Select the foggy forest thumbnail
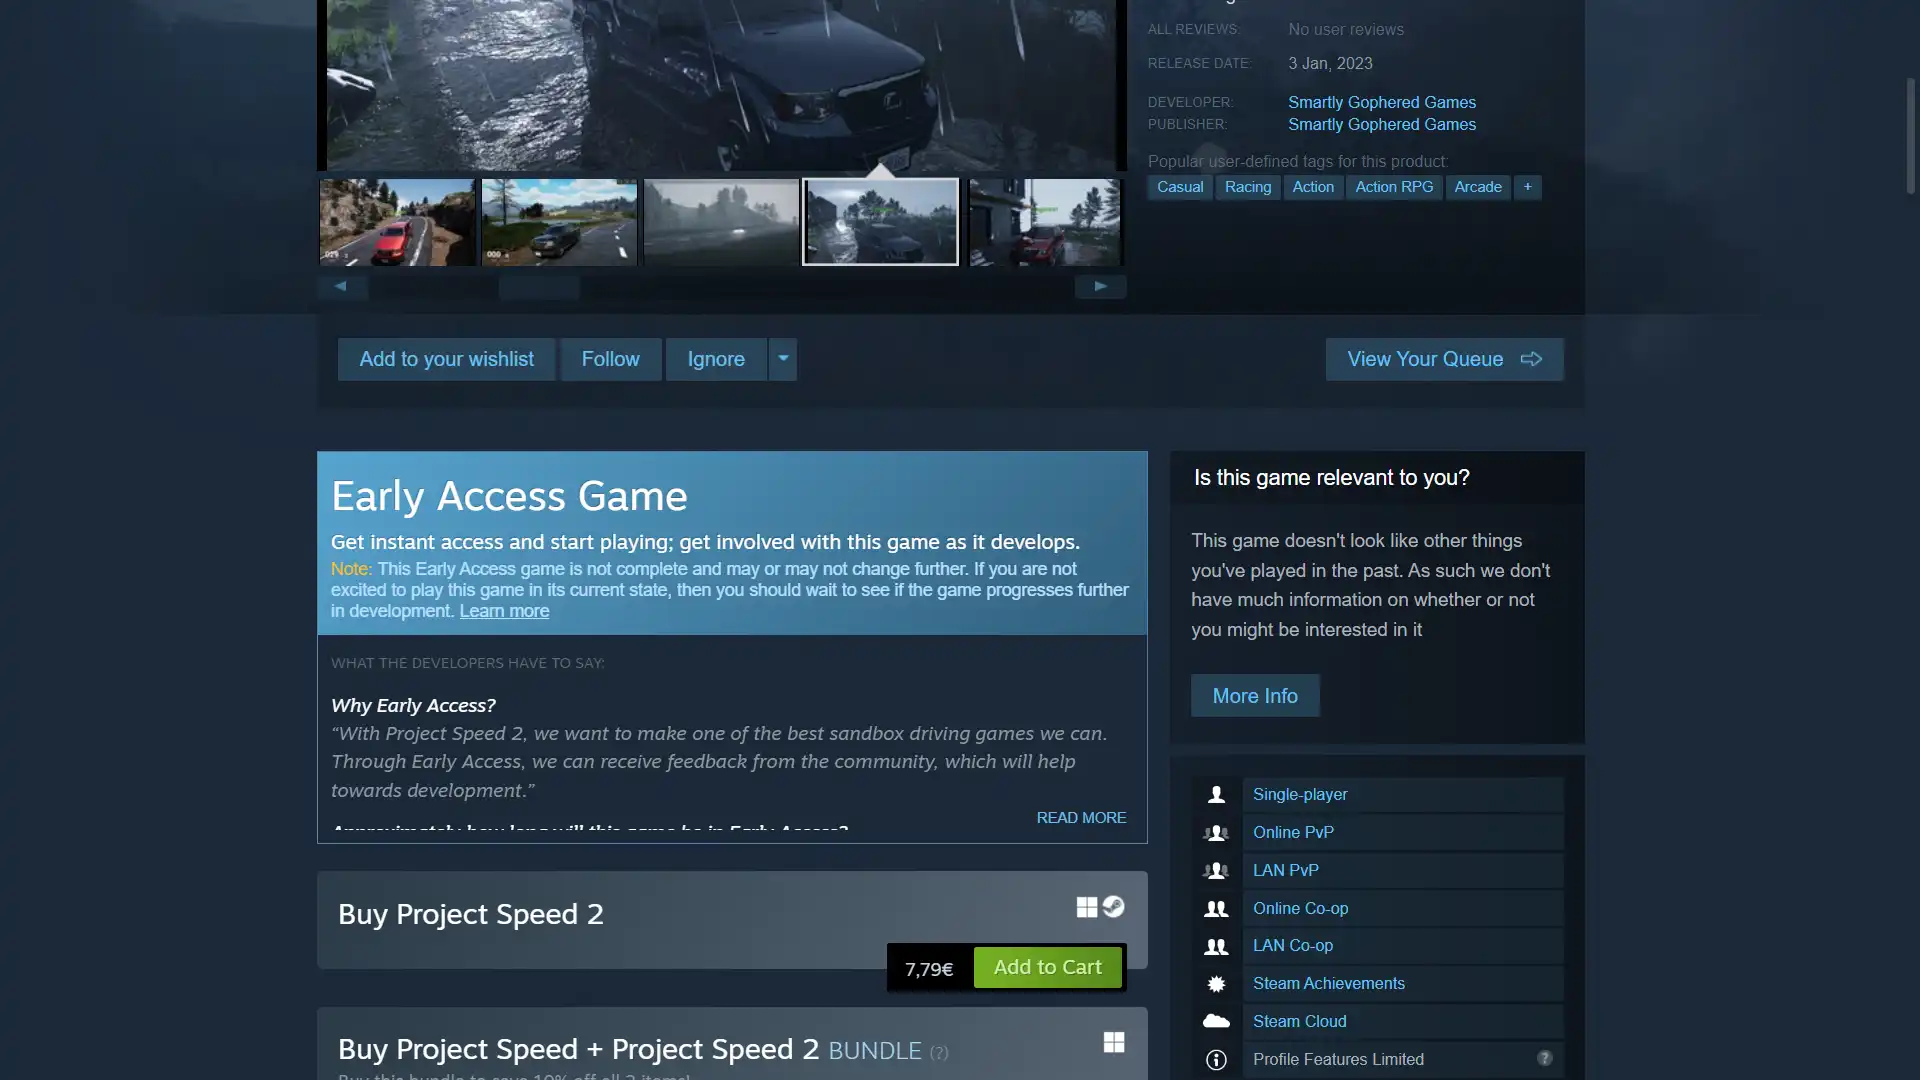1920x1080 pixels. (x=721, y=222)
